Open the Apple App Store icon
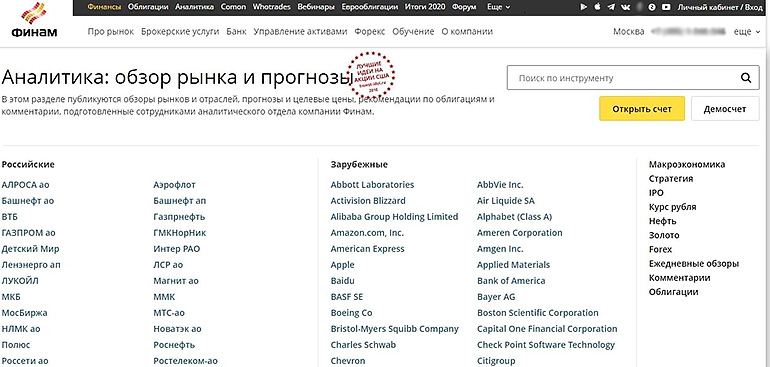This screenshot has width=770, height=367. pos(598,7)
